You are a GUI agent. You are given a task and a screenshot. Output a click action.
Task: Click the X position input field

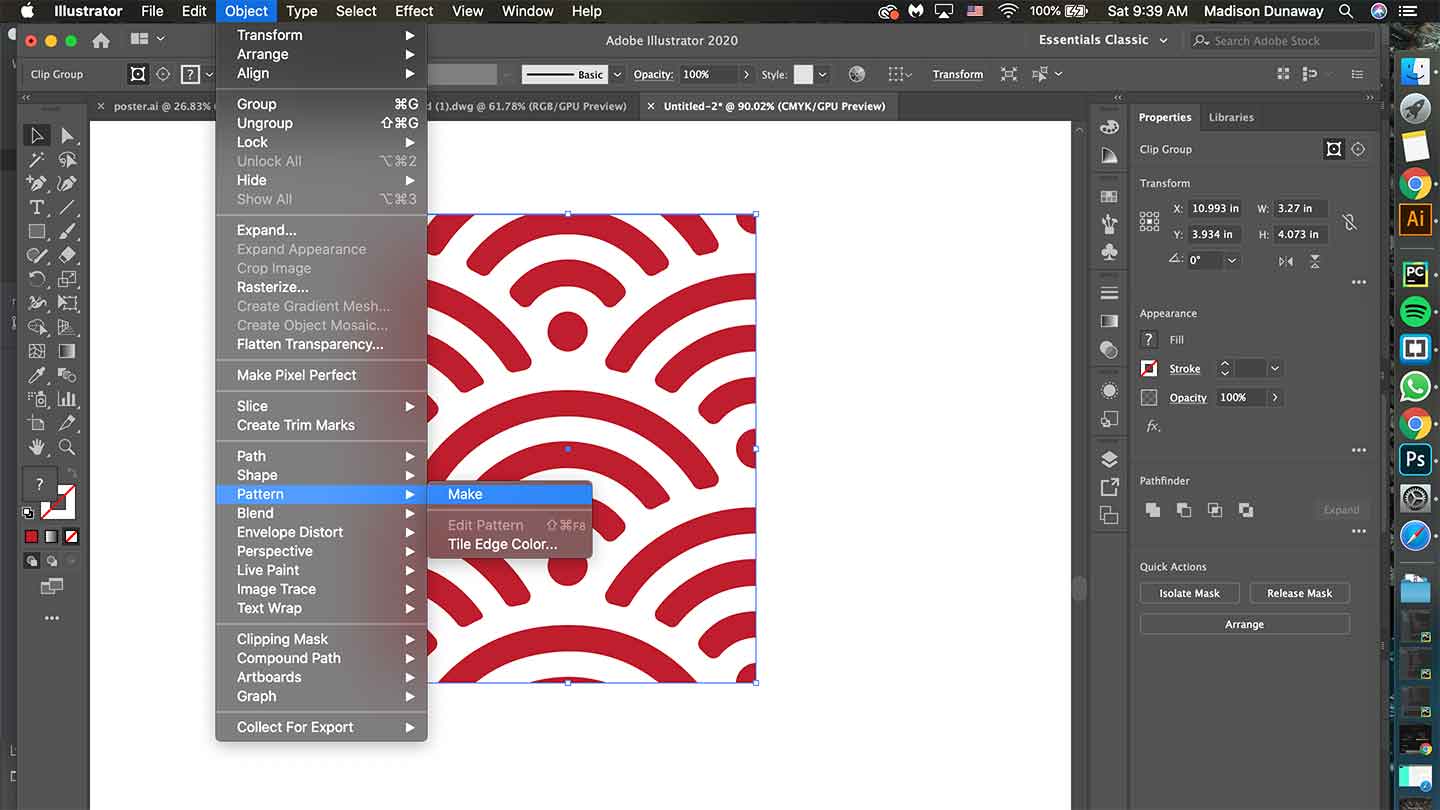tap(1214, 209)
